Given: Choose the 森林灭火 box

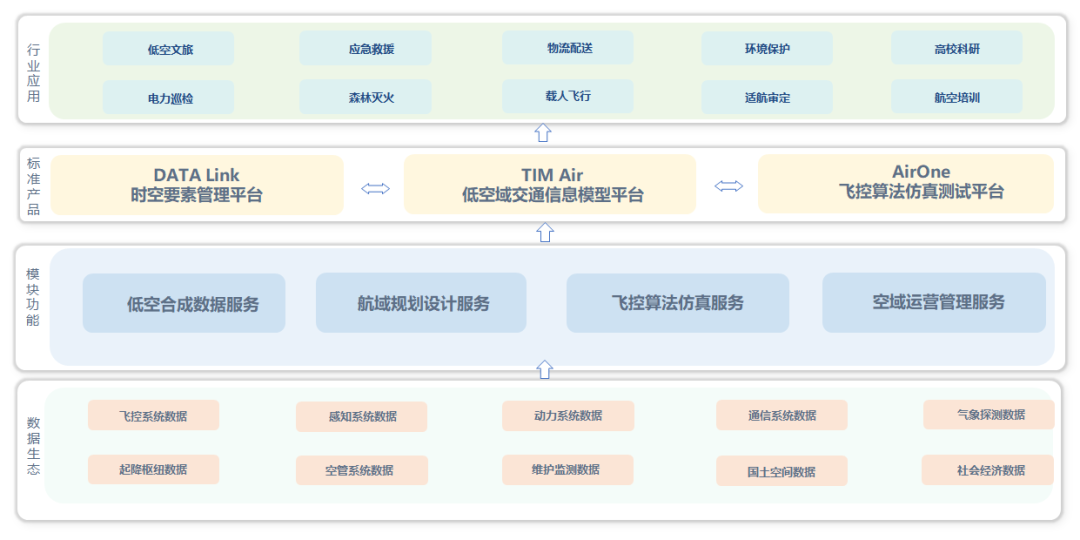Looking at the screenshot, I should (365, 97).
